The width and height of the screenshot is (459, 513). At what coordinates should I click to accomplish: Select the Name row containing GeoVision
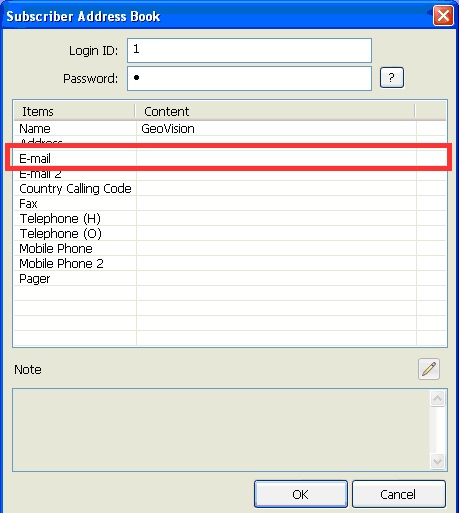(230, 128)
